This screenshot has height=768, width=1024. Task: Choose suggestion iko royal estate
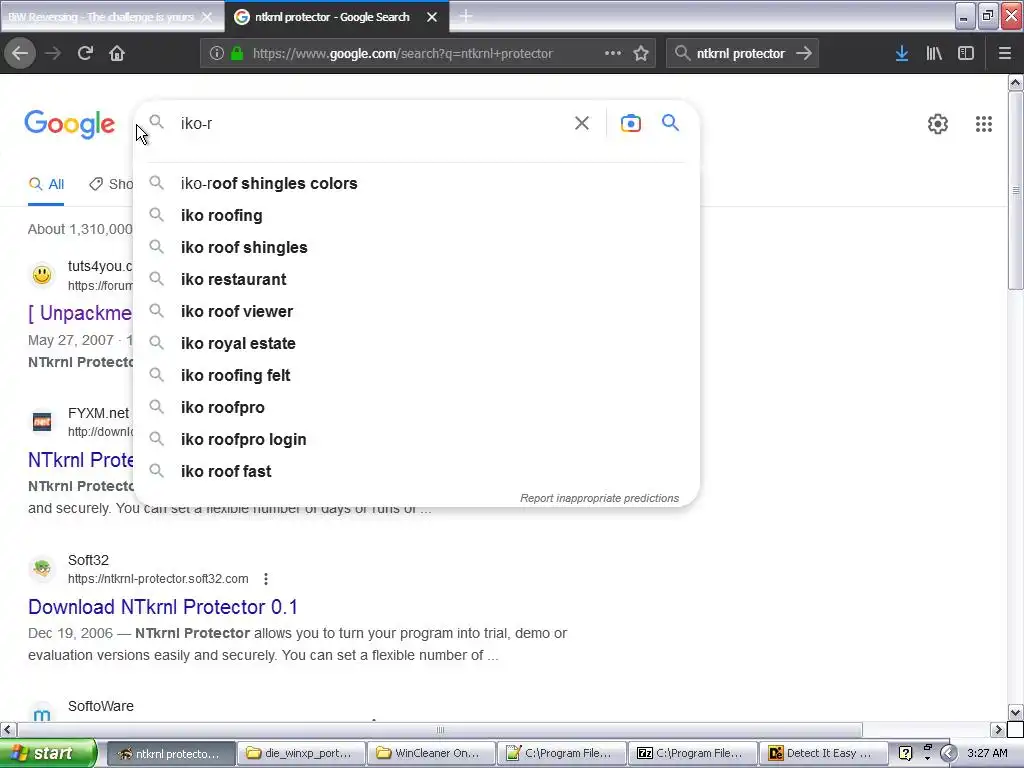tap(416, 344)
